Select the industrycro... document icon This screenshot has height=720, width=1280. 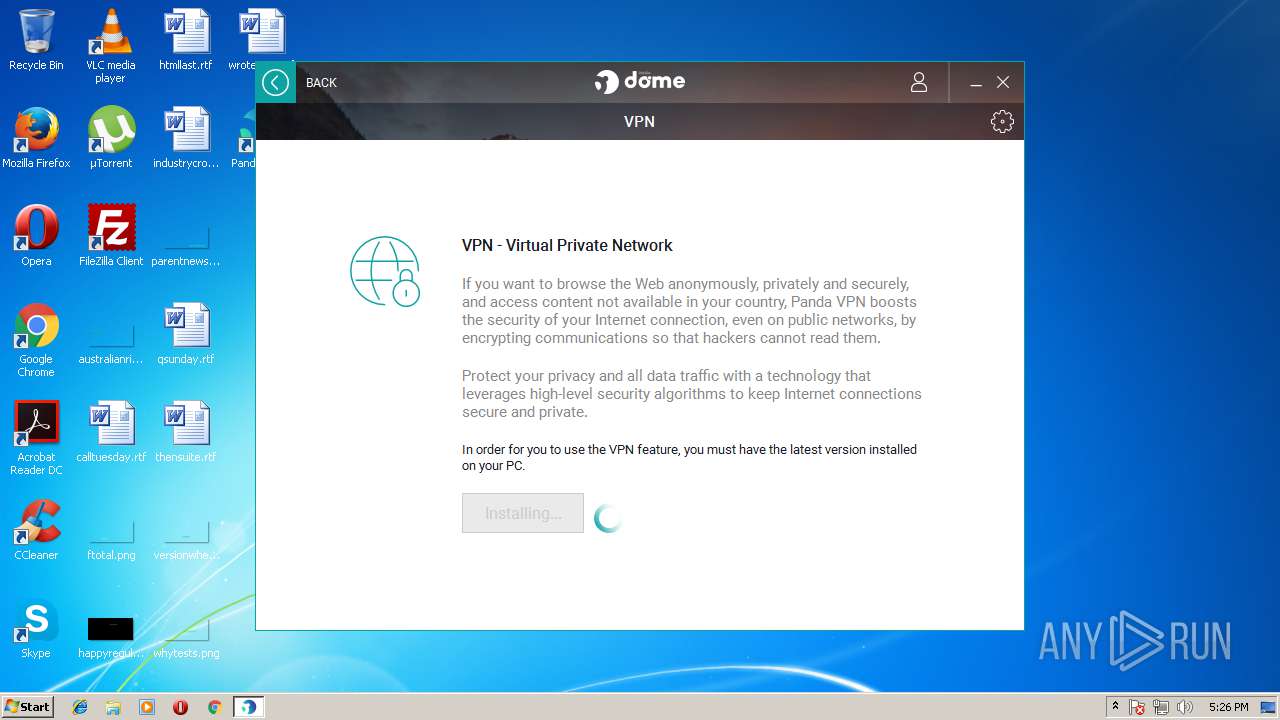[x=186, y=138]
